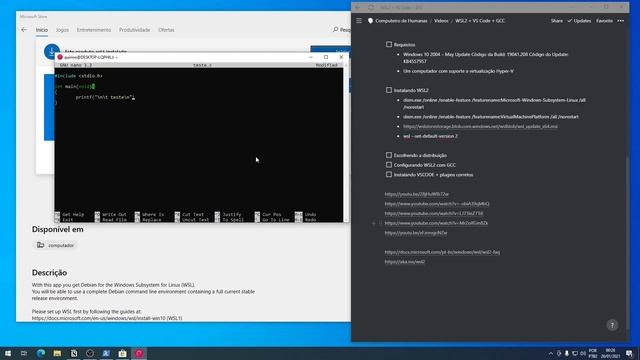The width and height of the screenshot is (640, 360).
Task: Click the Debian terminal title bar icon
Action: point(60,57)
